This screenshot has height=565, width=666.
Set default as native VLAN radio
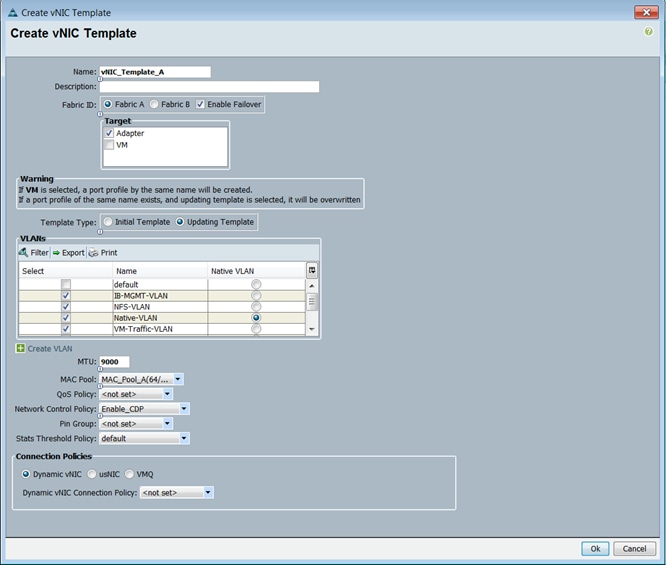click(256, 284)
